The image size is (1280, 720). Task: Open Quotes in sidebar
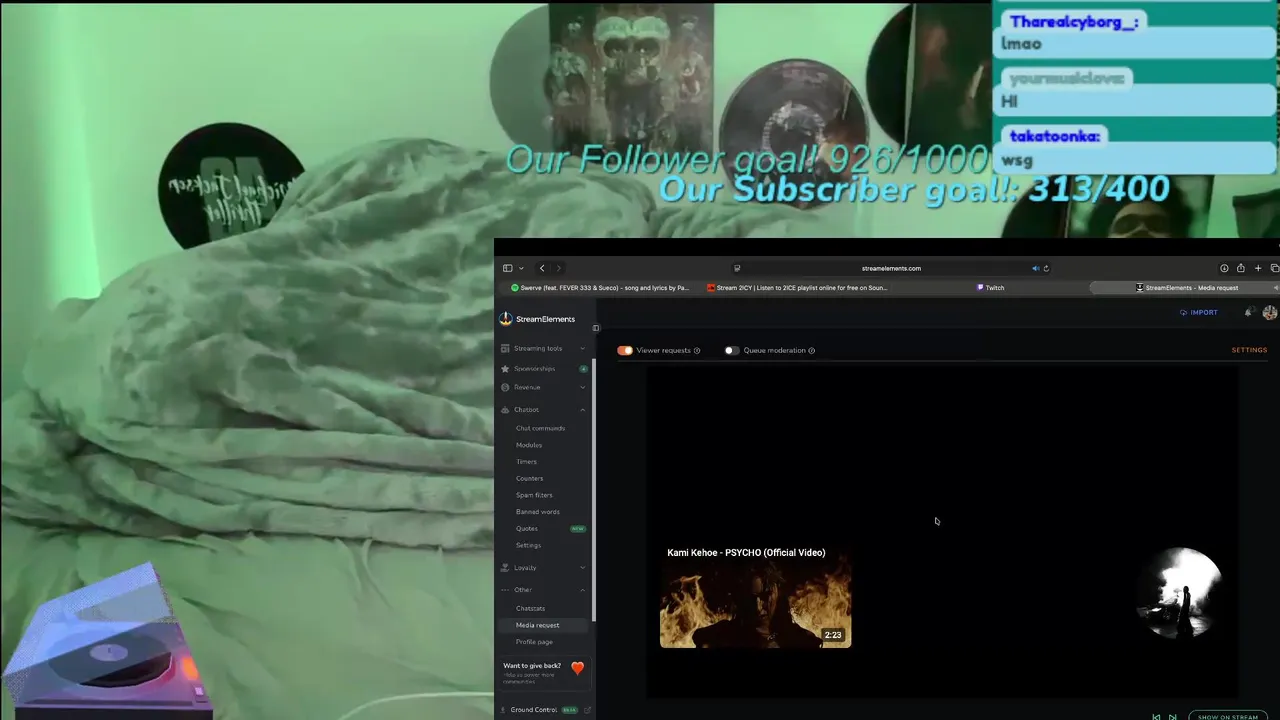pyautogui.click(x=527, y=529)
